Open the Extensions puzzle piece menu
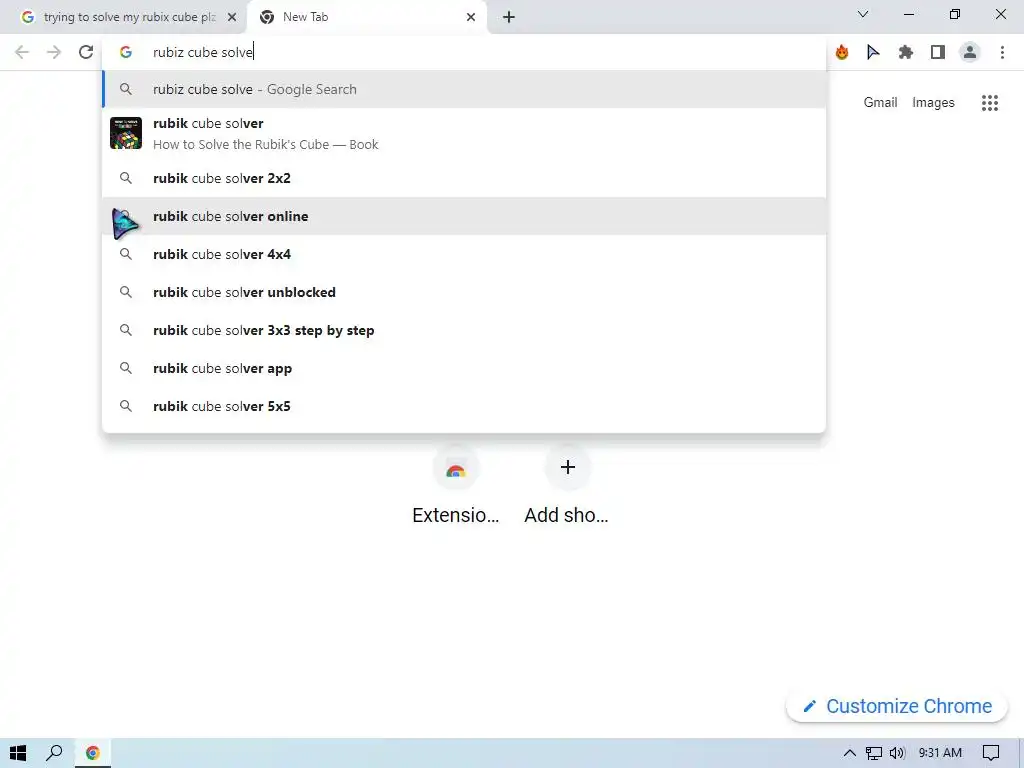This screenshot has width=1024, height=768. point(906,52)
